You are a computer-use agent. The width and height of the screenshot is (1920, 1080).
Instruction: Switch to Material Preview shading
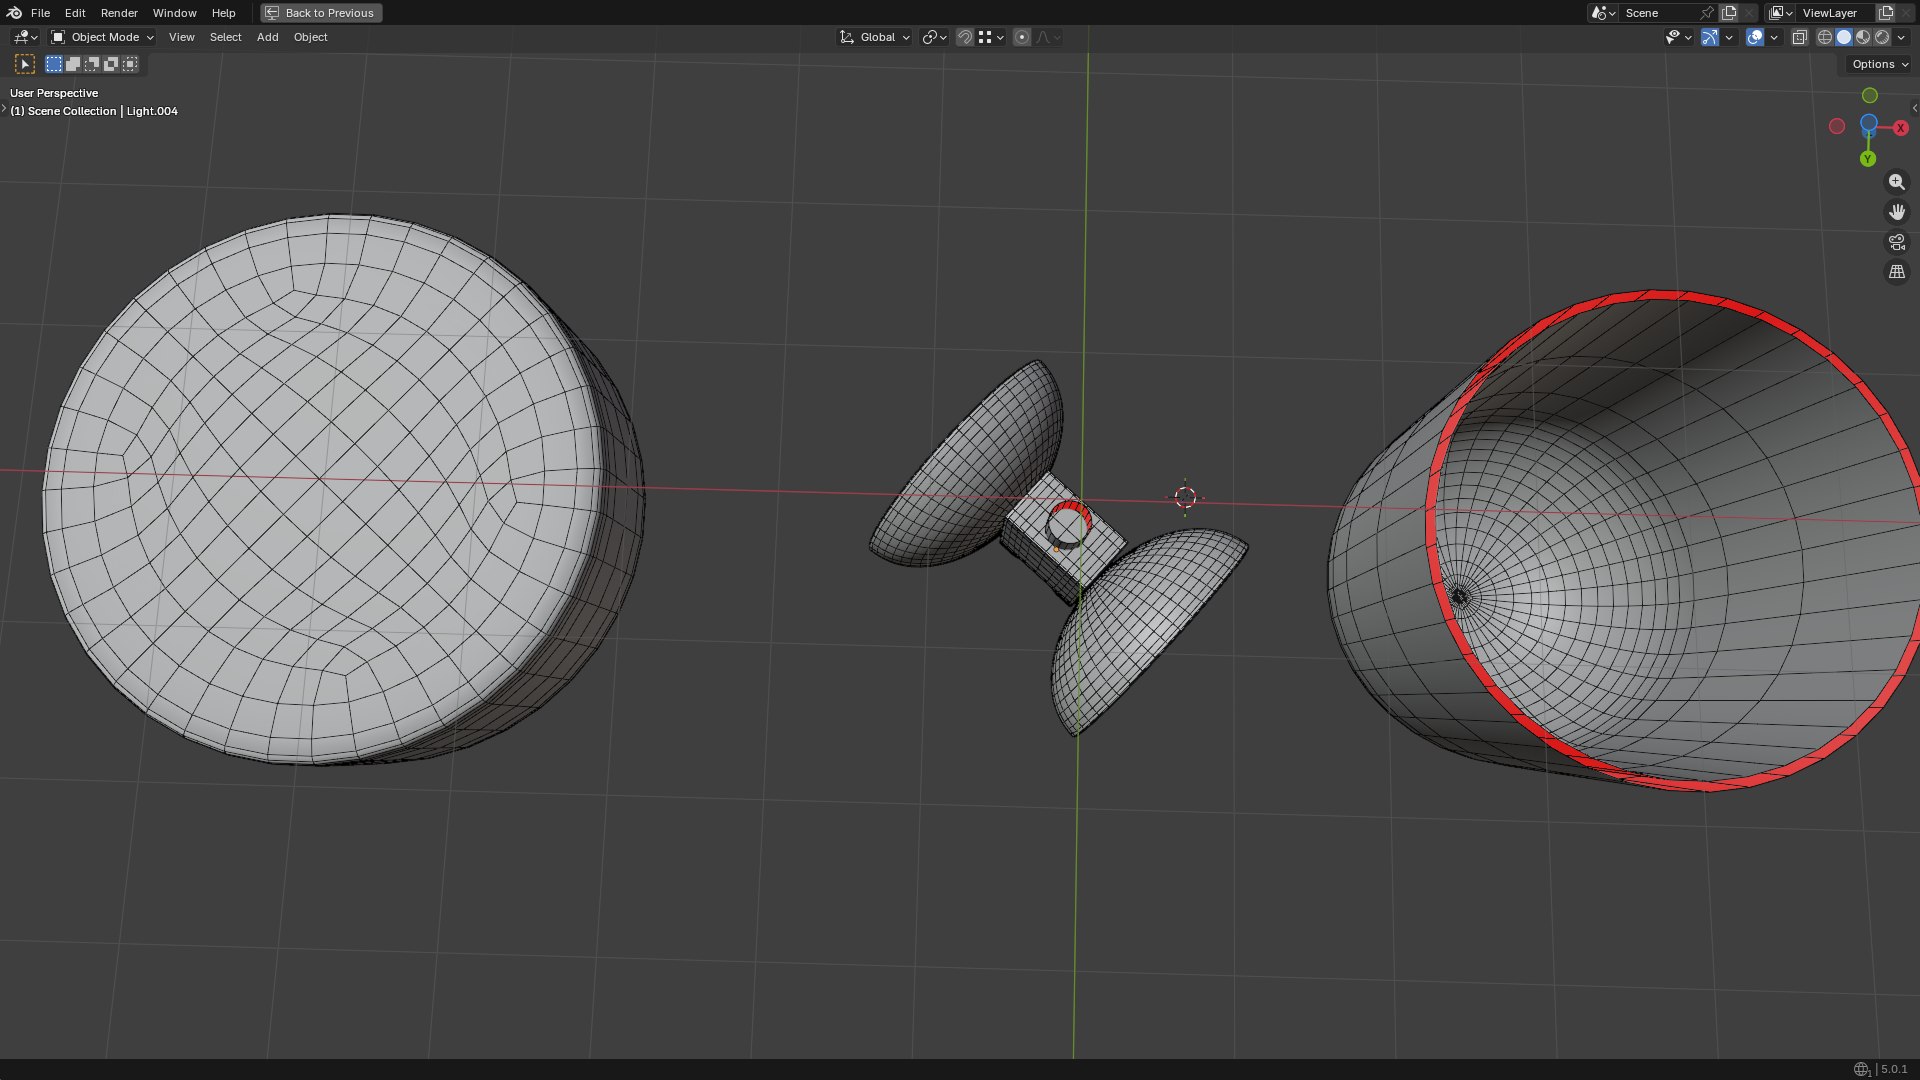click(1863, 37)
